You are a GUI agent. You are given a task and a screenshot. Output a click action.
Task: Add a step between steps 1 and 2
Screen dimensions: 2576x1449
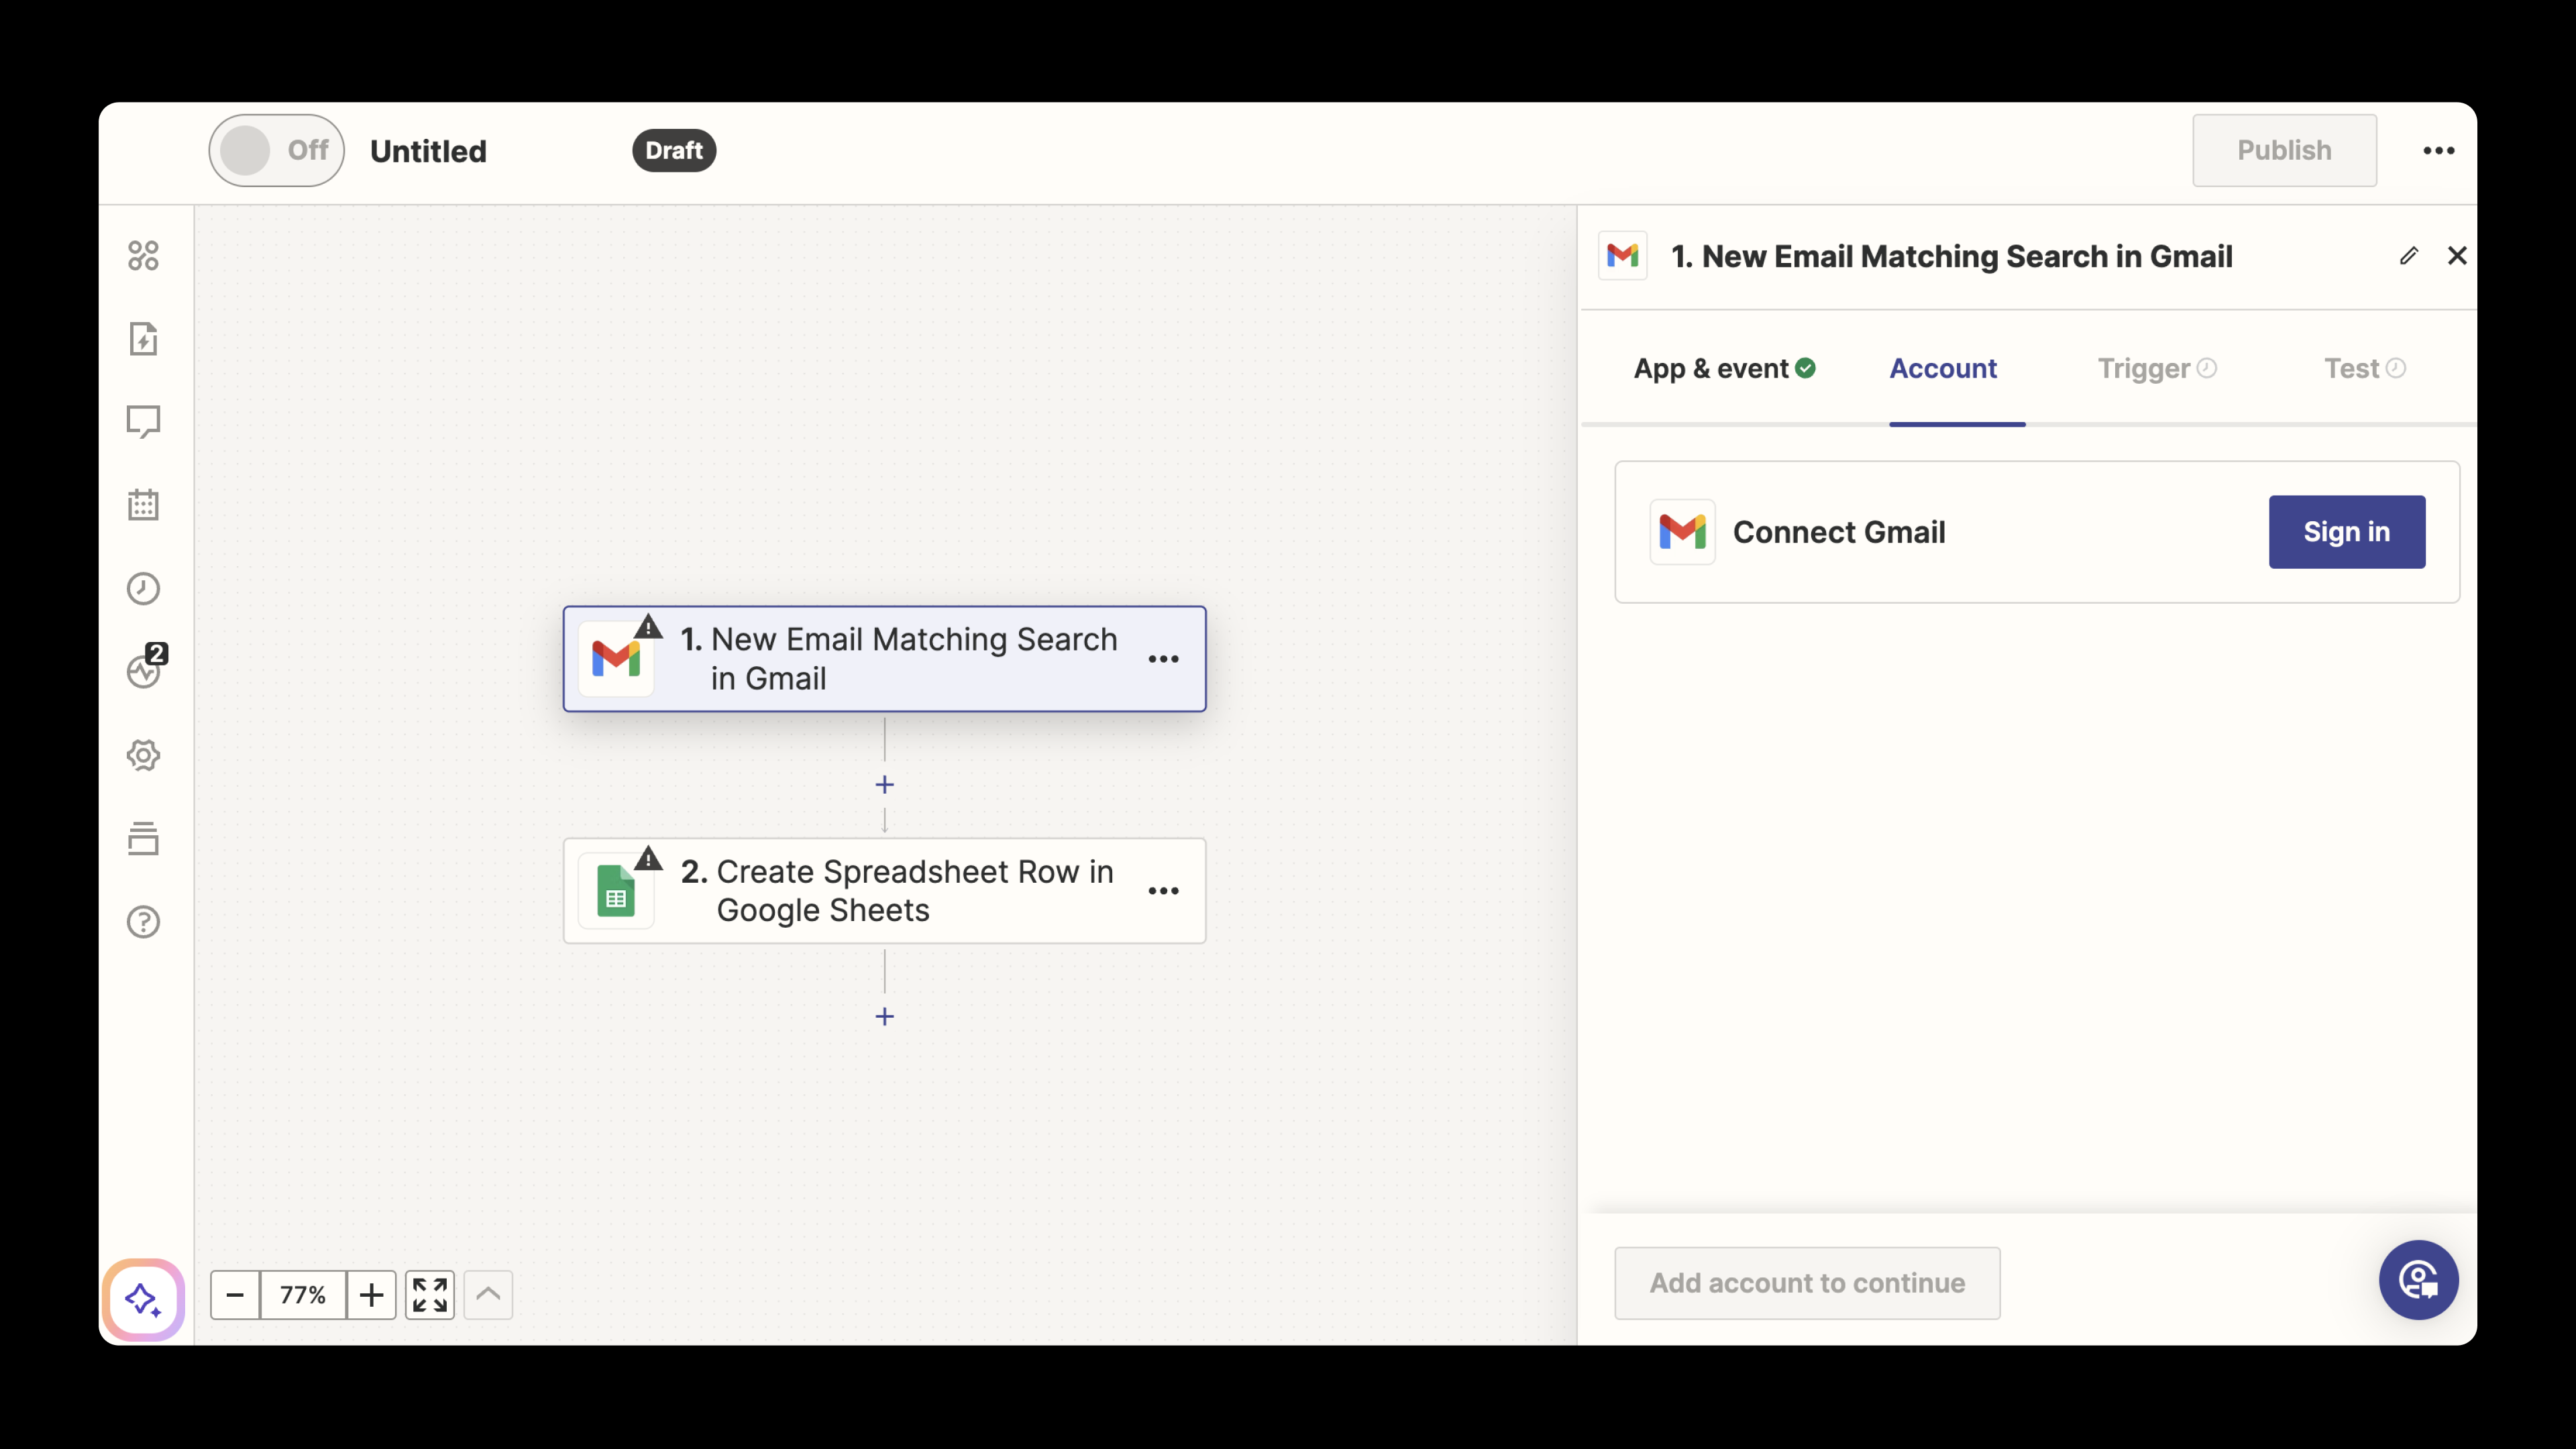(884, 785)
